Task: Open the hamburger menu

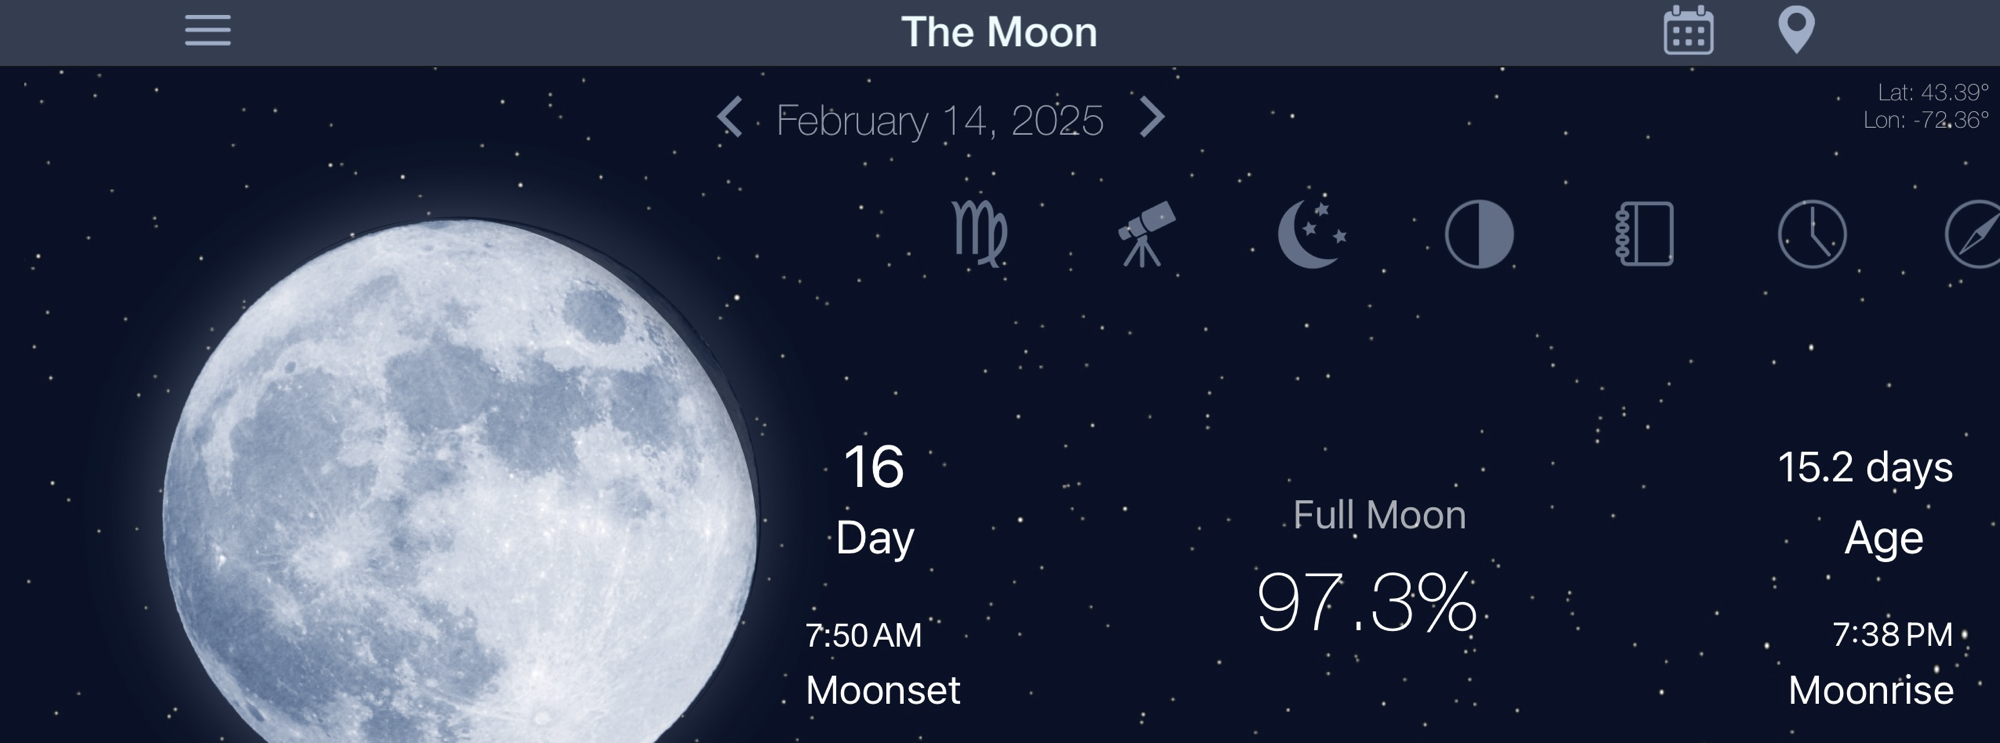Action: click(x=208, y=31)
